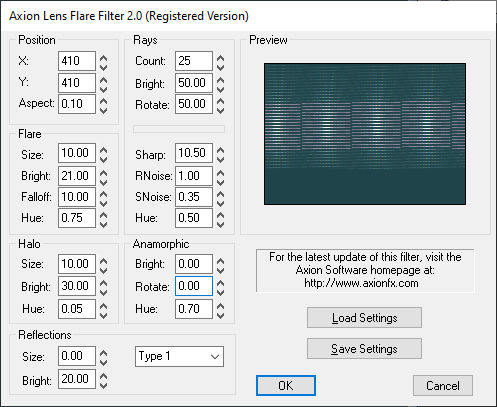Click the Flare Hue field
The height and width of the screenshot is (407, 497).
[x=77, y=218]
